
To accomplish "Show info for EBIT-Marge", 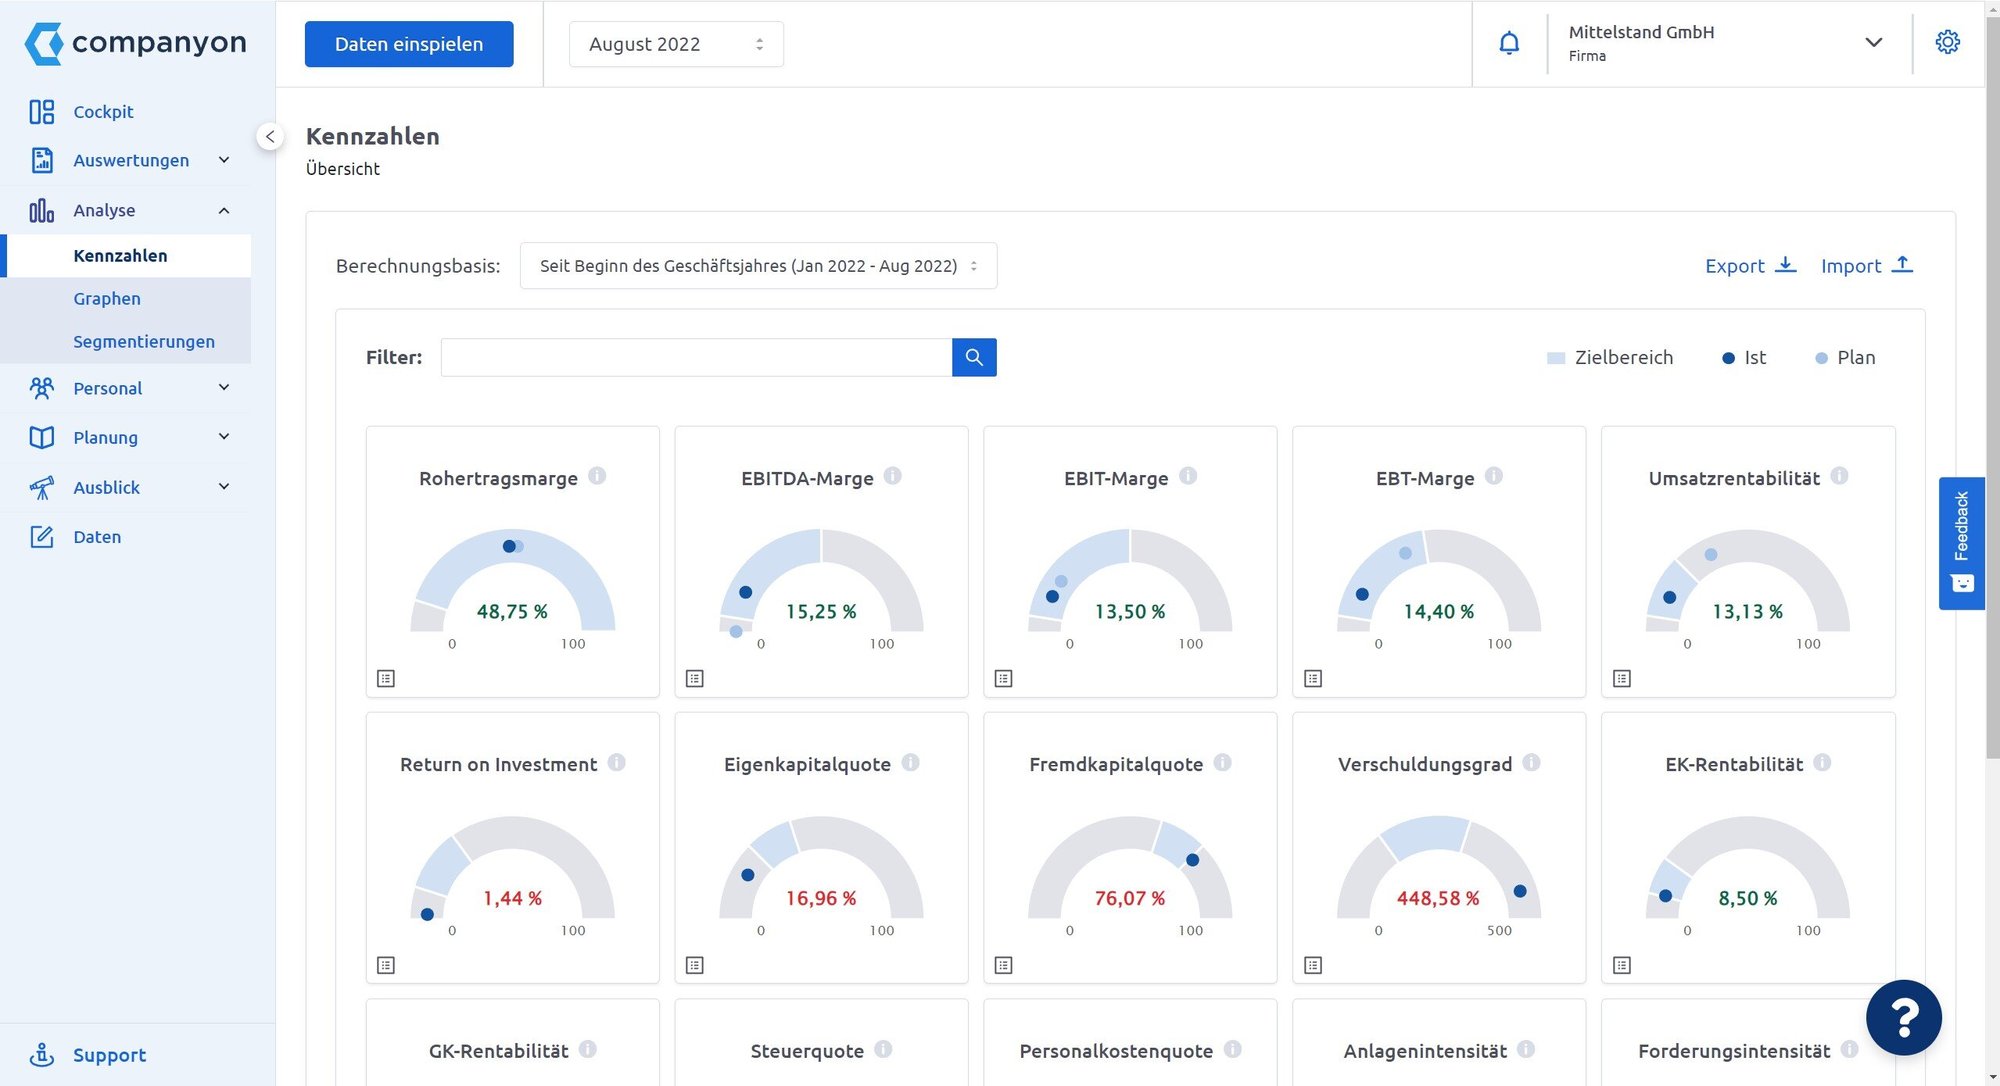I will point(1188,476).
